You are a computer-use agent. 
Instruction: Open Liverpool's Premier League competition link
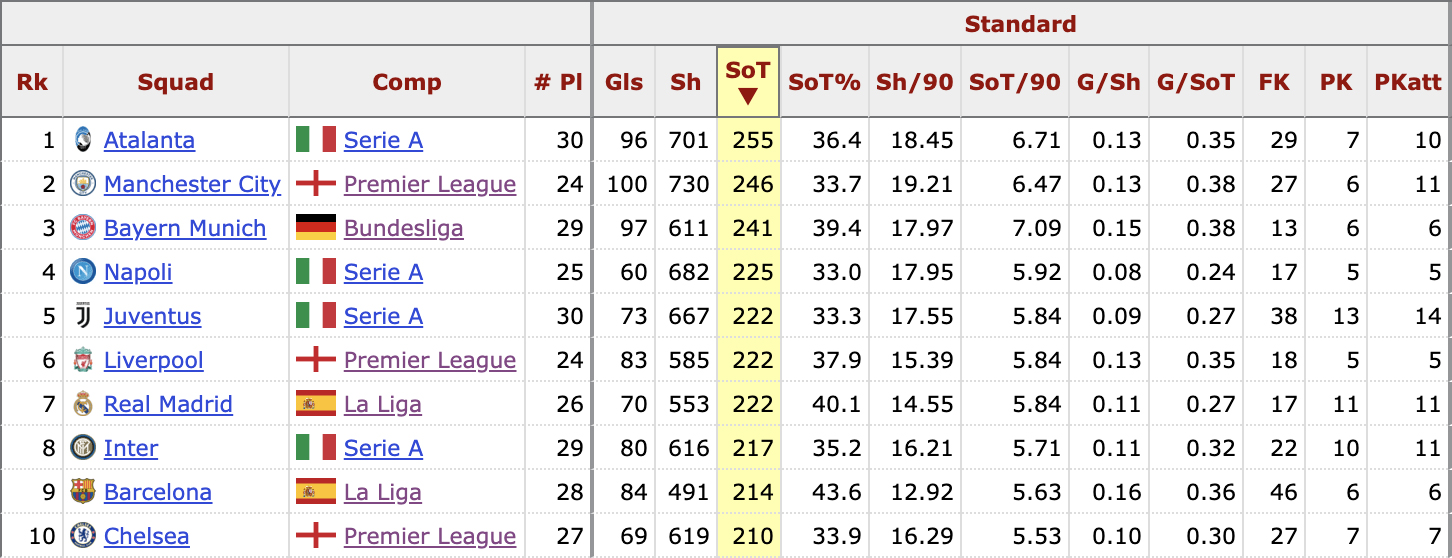pos(430,360)
